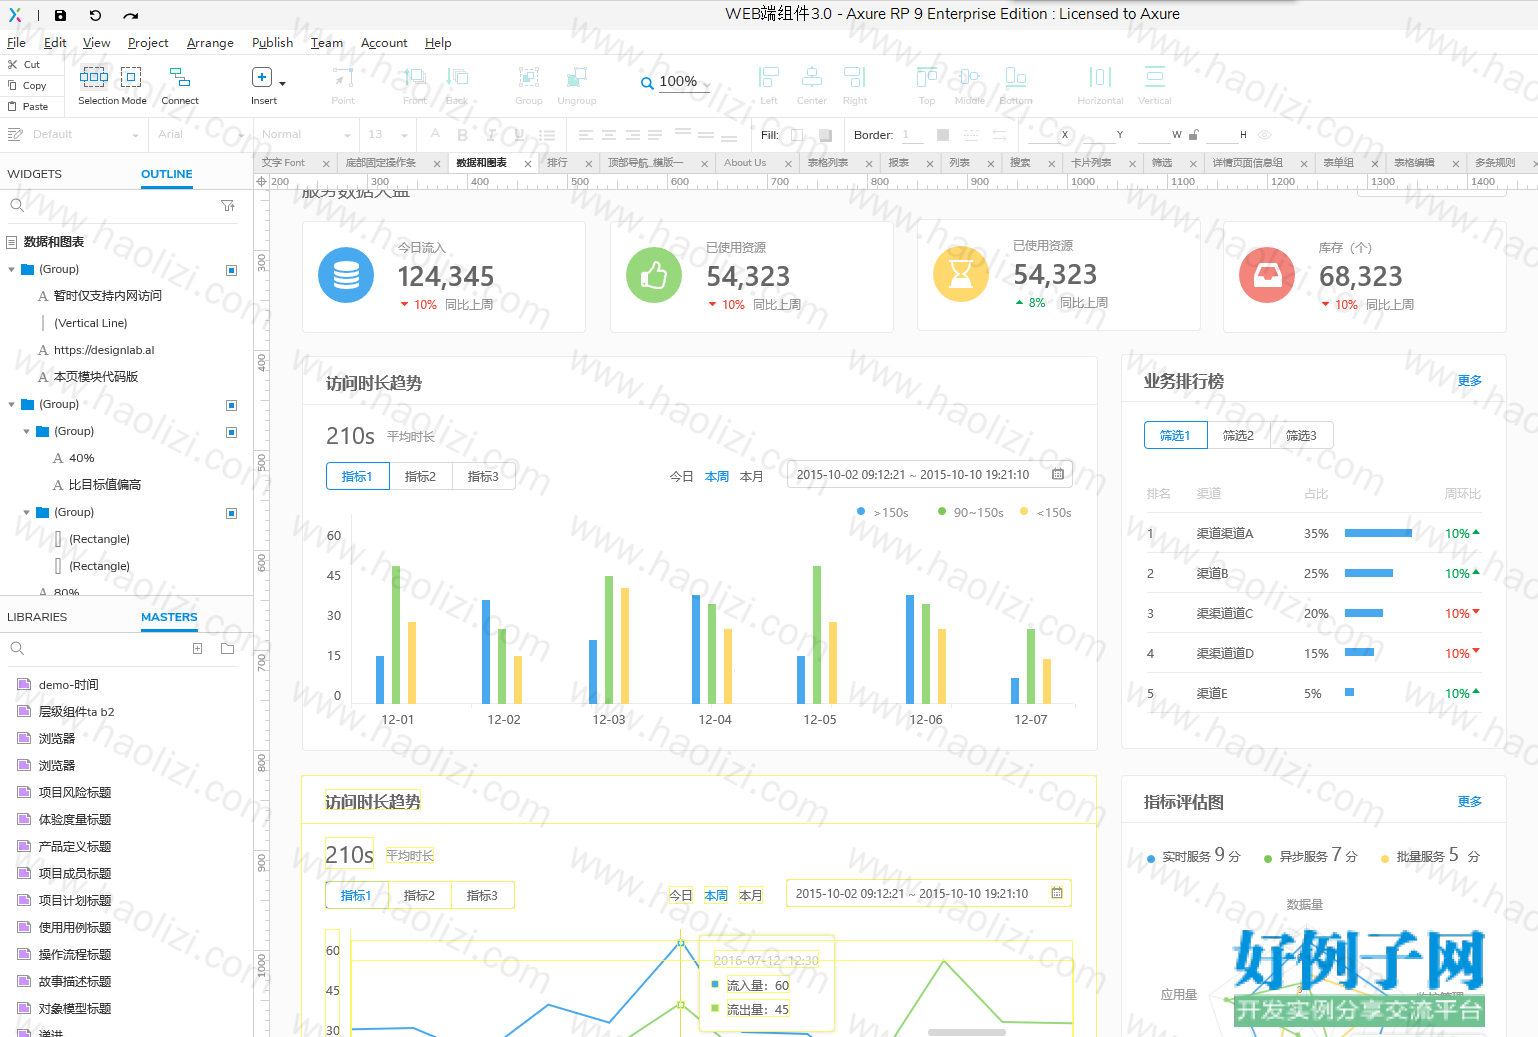The width and height of the screenshot is (1538, 1037).
Task: Select https://designlab.al item in Outline
Action: pos(104,350)
